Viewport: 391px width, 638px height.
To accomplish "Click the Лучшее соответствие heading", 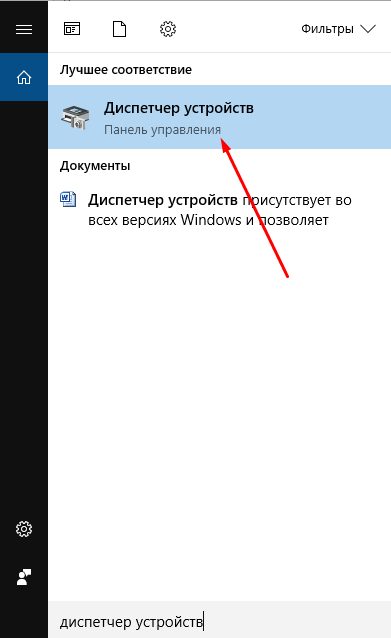I will (x=126, y=70).
